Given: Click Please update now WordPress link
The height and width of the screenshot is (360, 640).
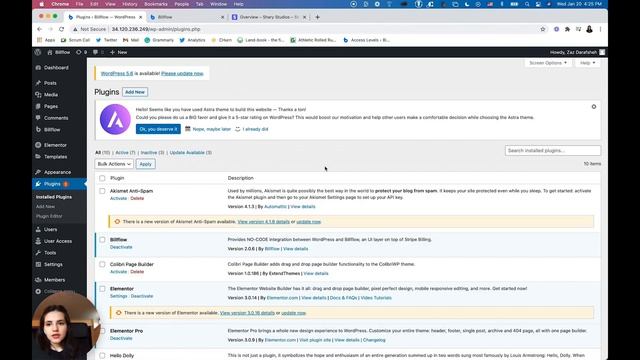Looking at the screenshot, I should 182,73.
